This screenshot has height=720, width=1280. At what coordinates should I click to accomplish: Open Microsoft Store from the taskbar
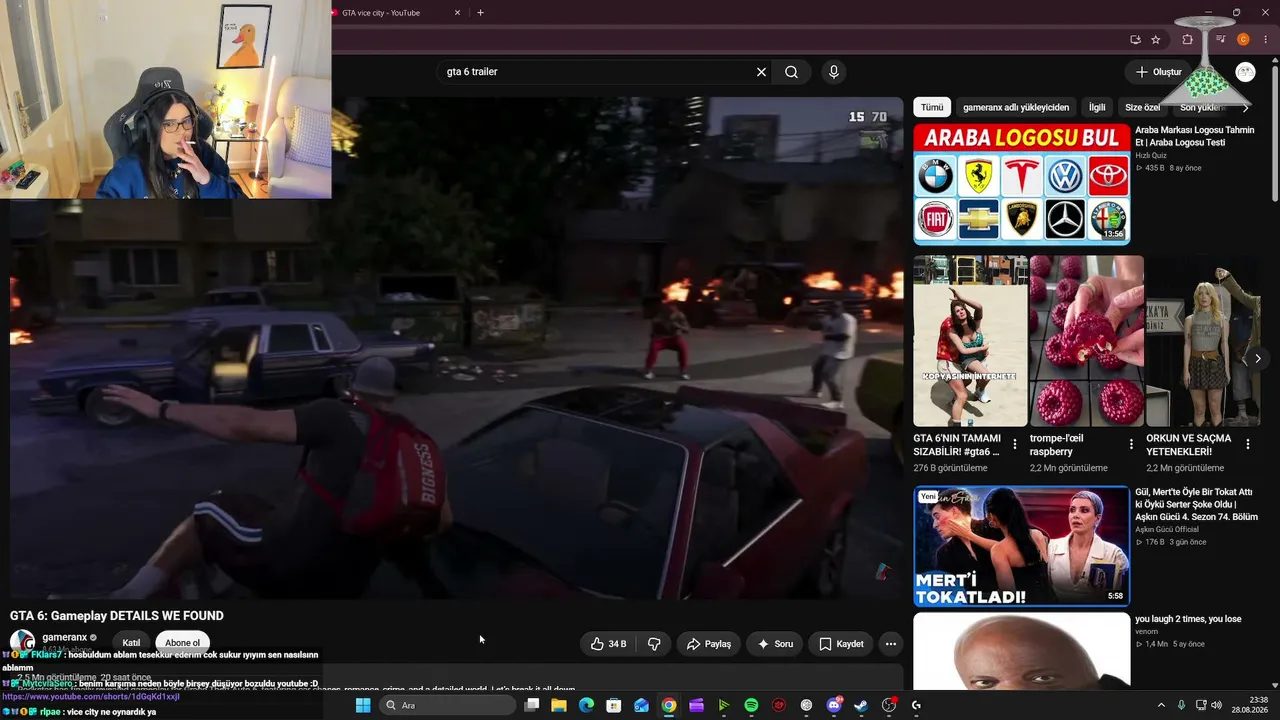(x=614, y=705)
